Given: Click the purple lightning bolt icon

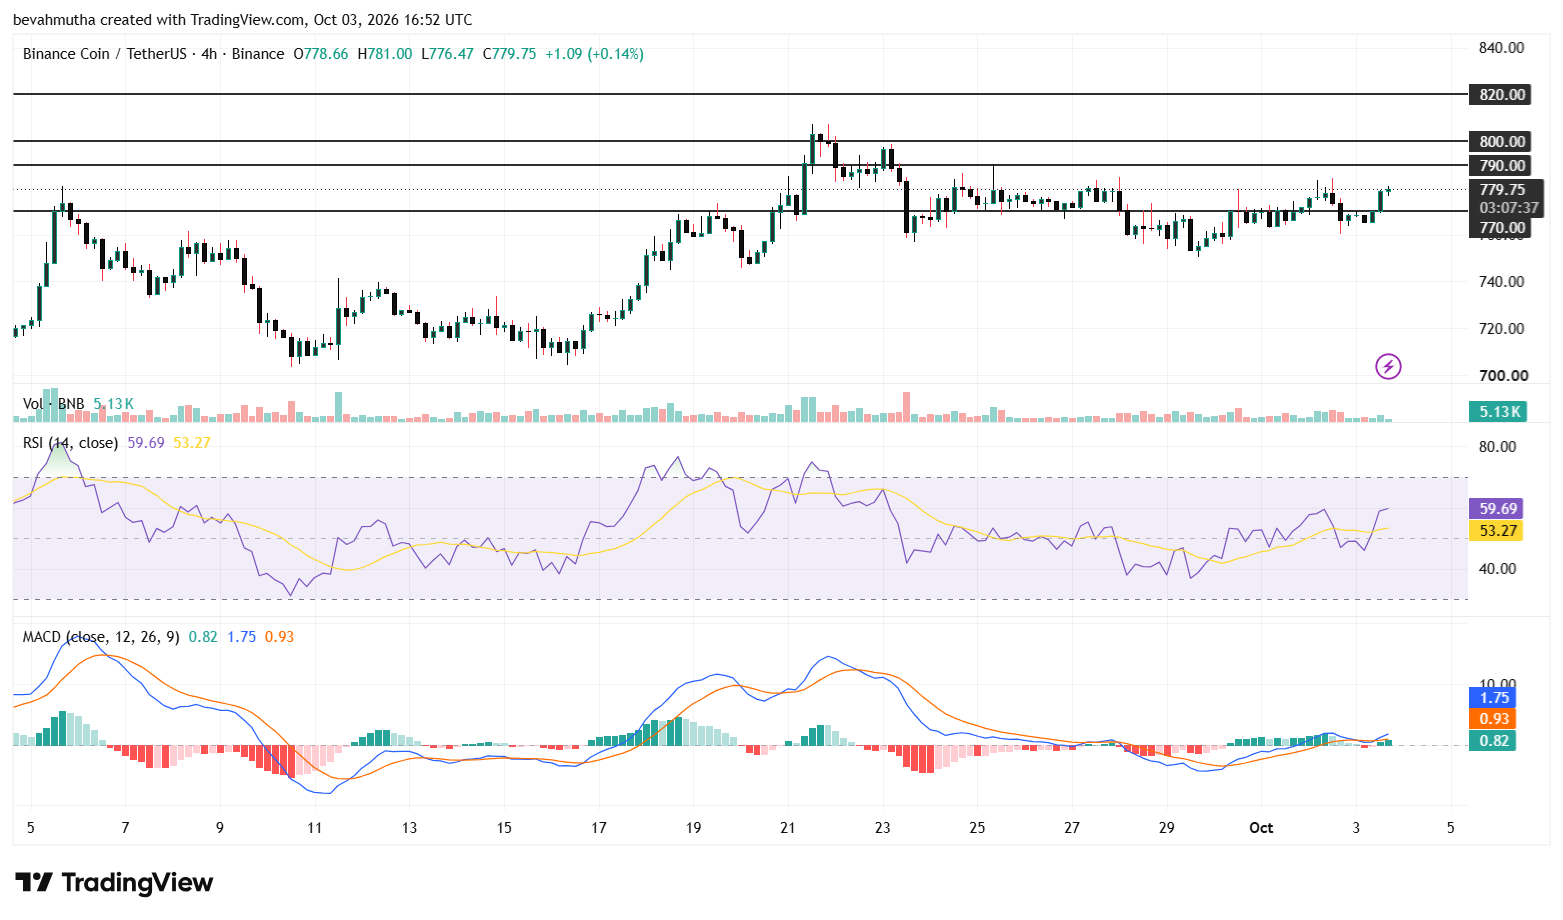Looking at the screenshot, I should [x=1388, y=367].
